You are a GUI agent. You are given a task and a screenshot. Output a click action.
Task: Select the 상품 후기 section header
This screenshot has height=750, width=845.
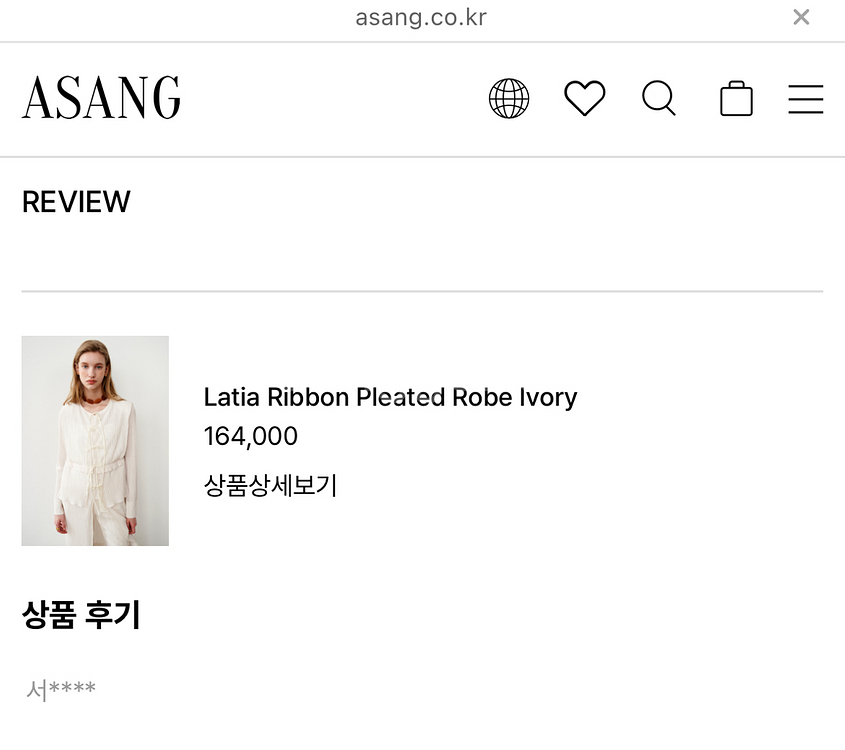click(x=81, y=617)
